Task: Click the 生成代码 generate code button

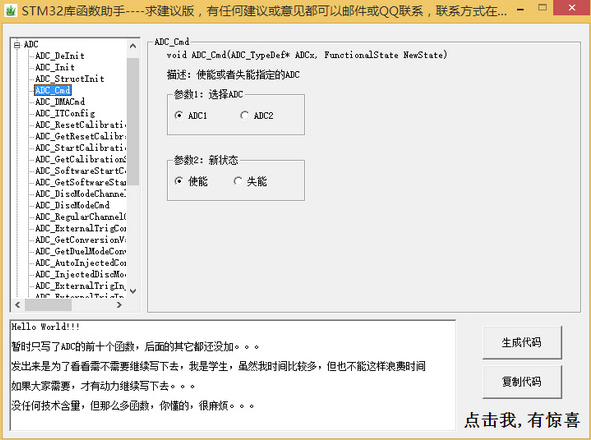Action: pyautogui.click(x=522, y=342)
